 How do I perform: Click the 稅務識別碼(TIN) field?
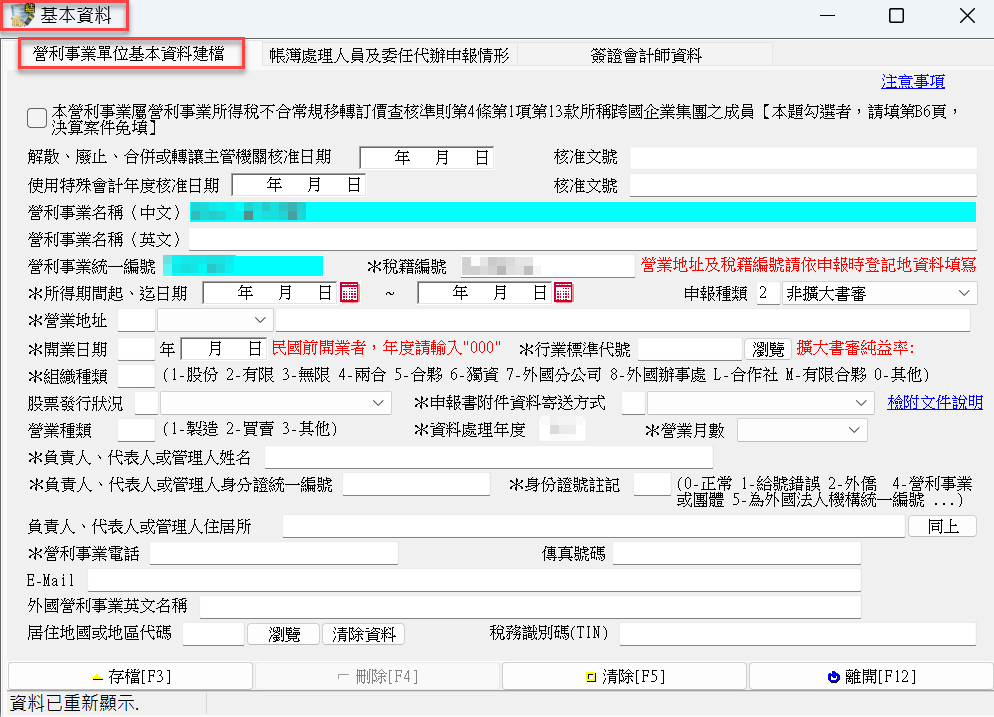[x=798, y=634]
